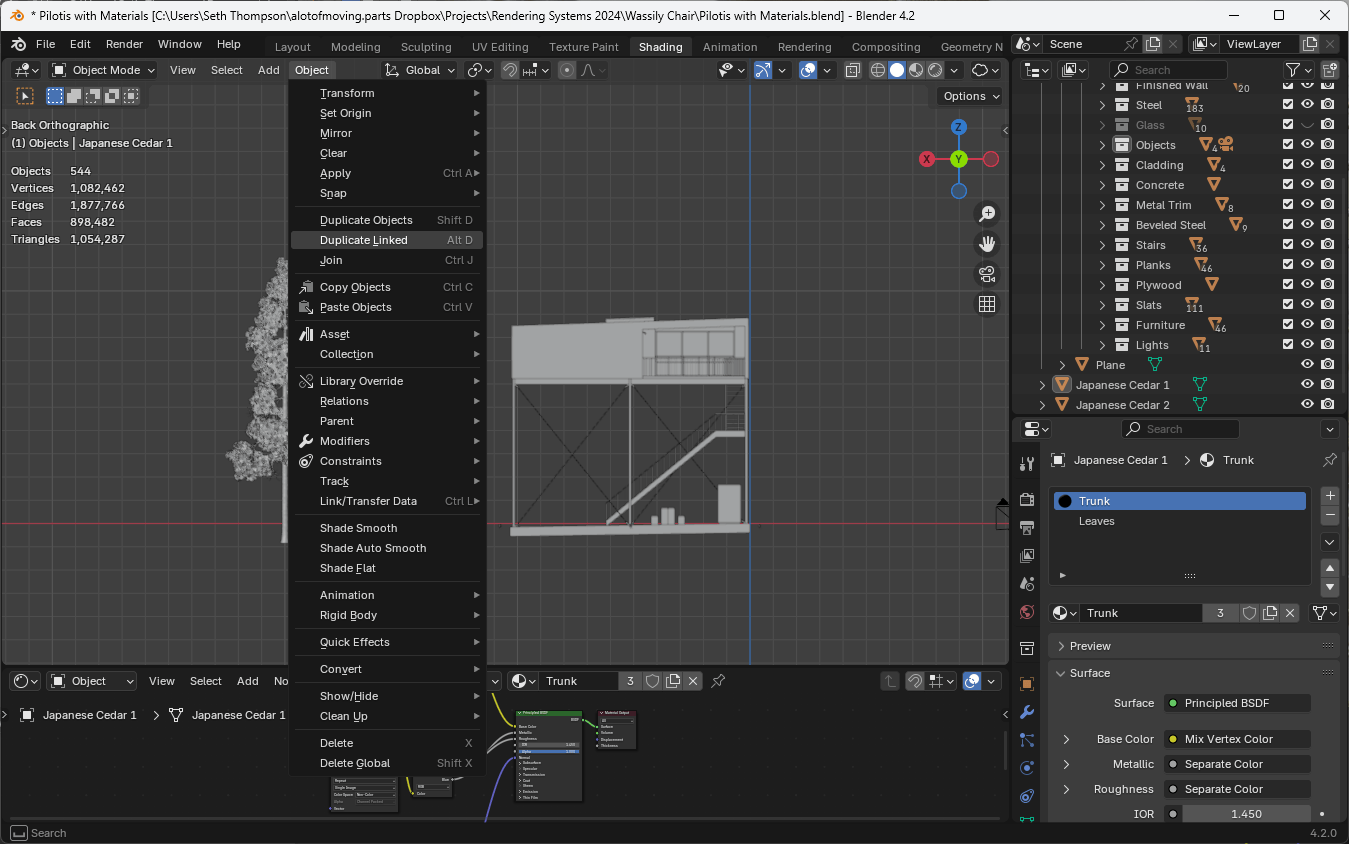Expand the Japanese Cedar 1 object tree
Viewport: 1349px width, 844px height.
(x=1042, y=385)
